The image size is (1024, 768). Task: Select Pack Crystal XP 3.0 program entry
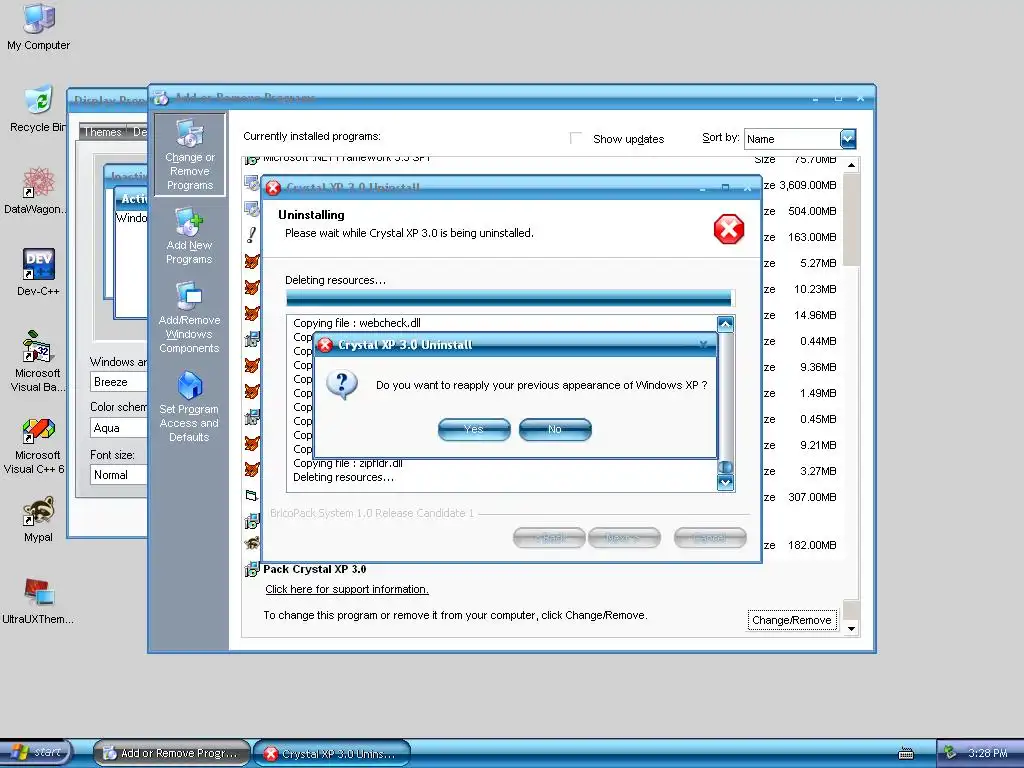(314, 569)
